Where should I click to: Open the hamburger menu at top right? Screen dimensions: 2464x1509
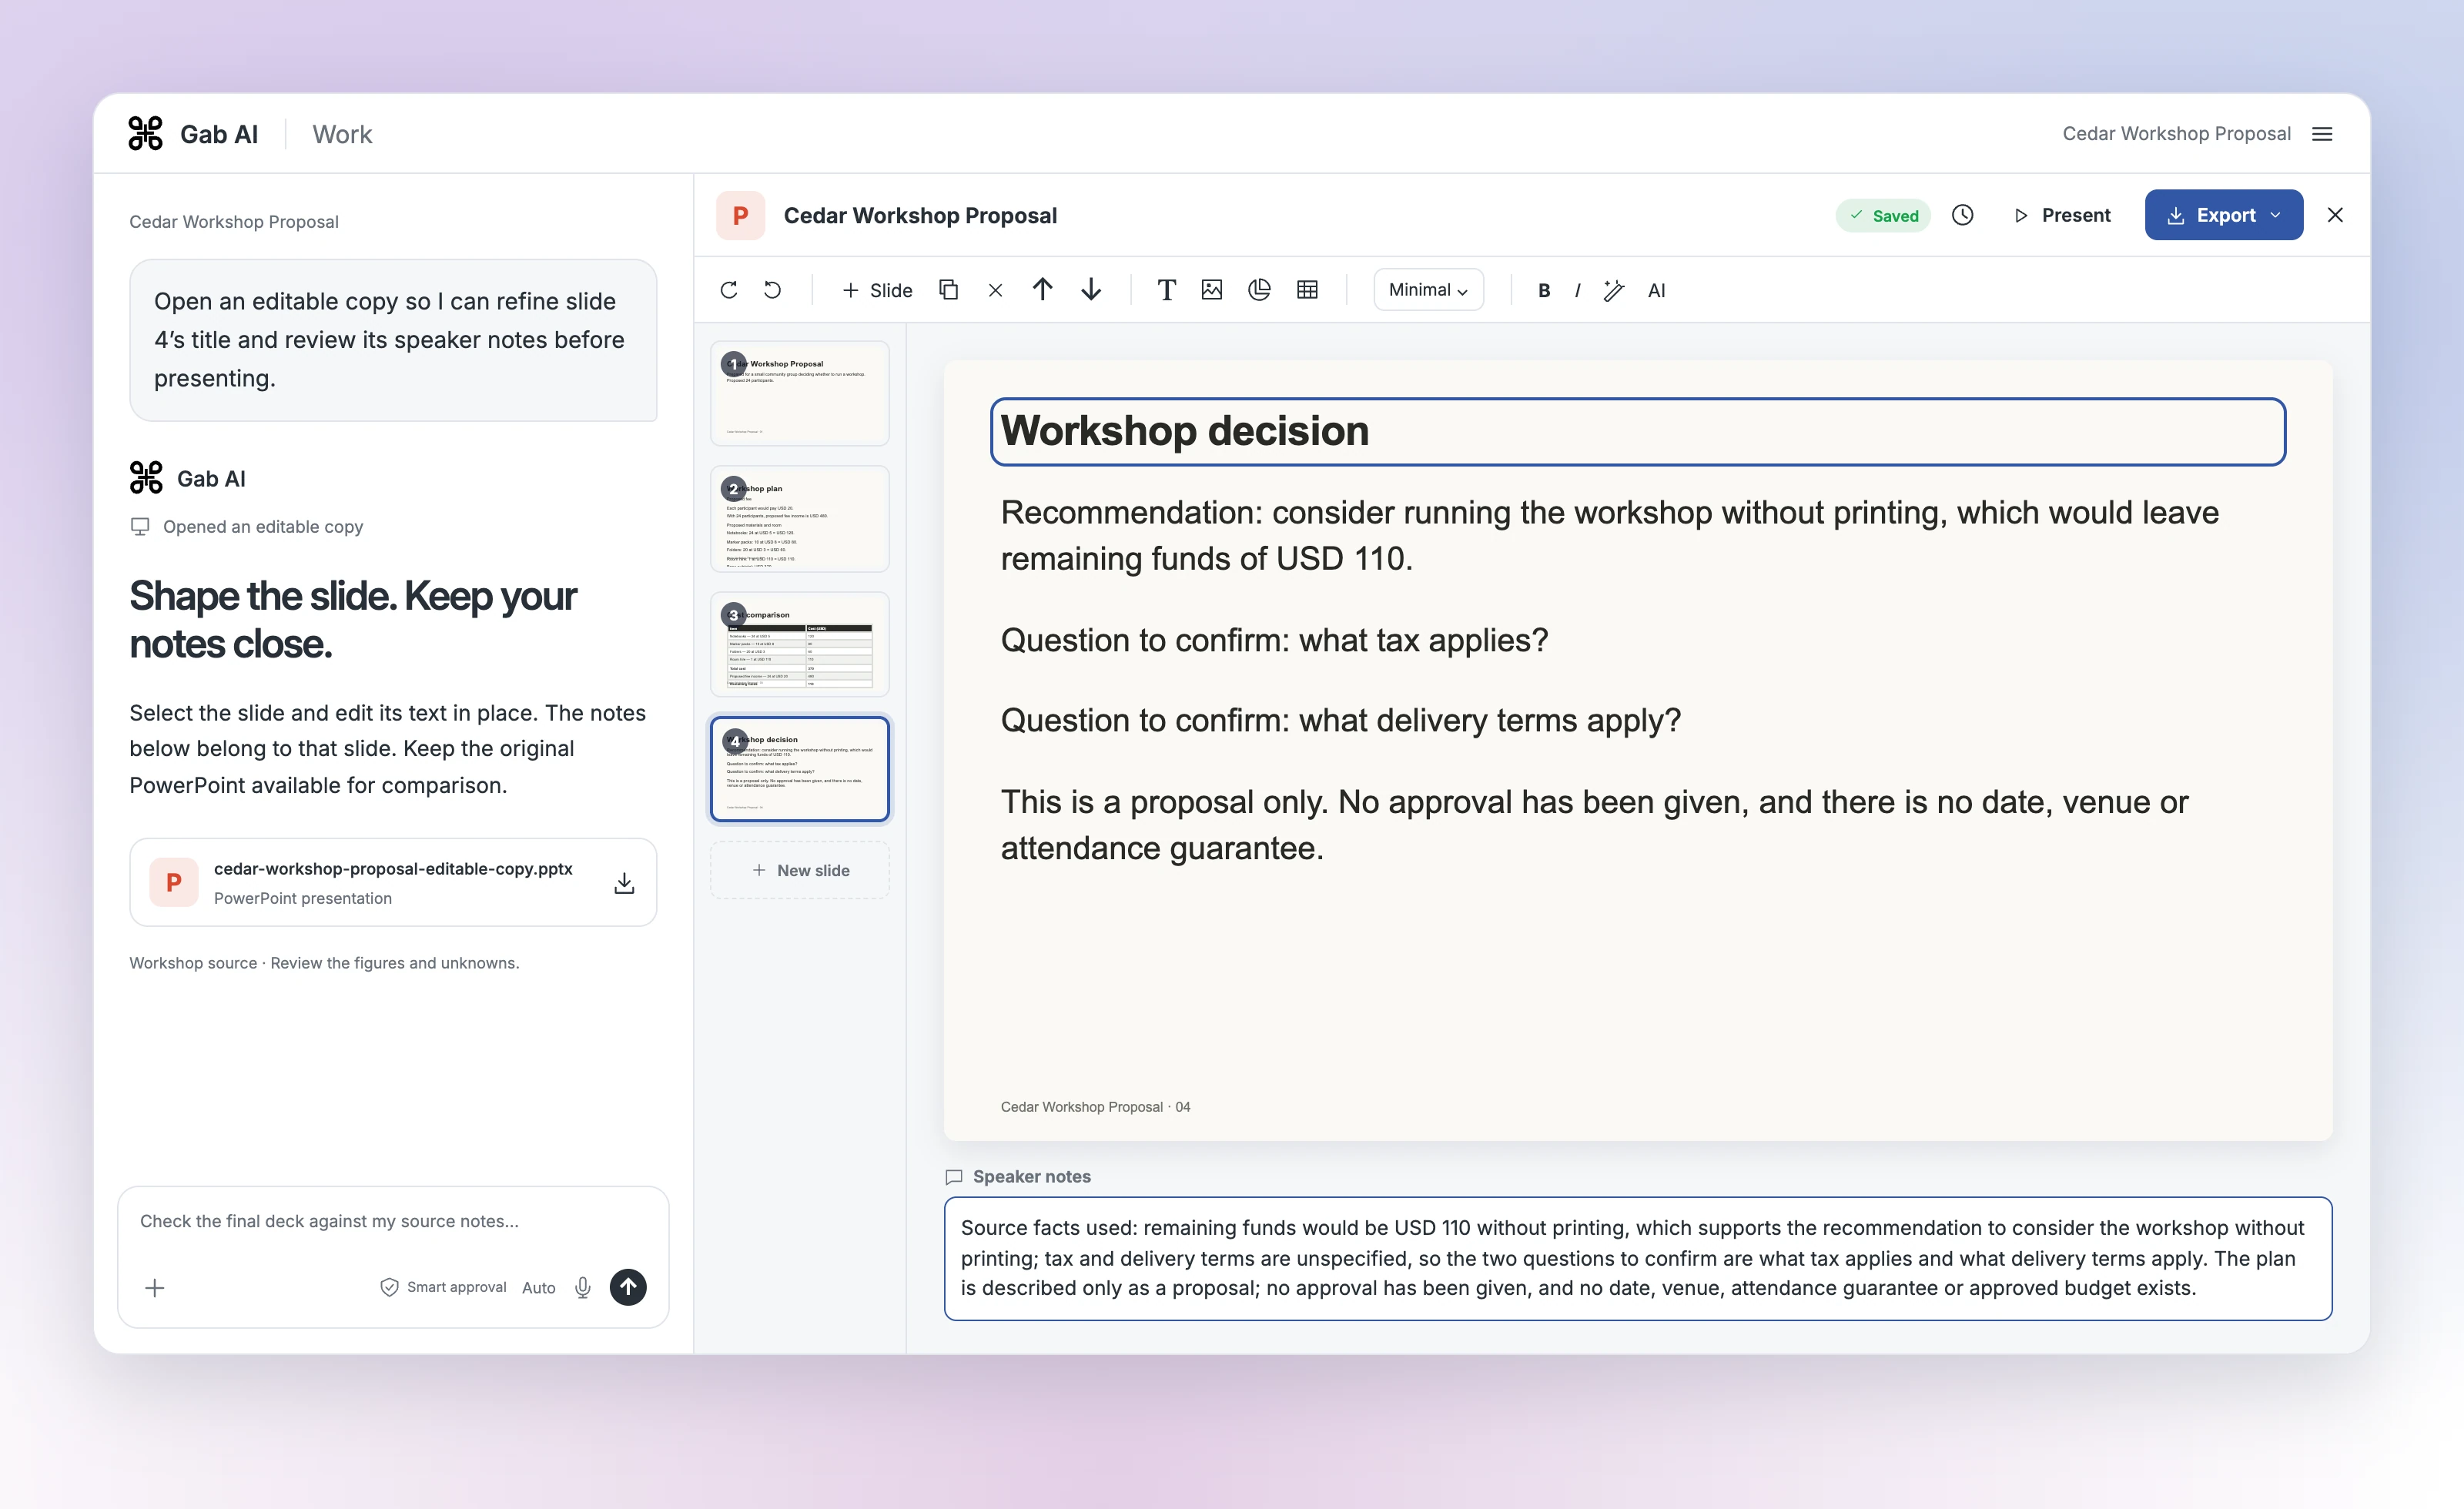pyautogui.click(x=2322, y=134)
